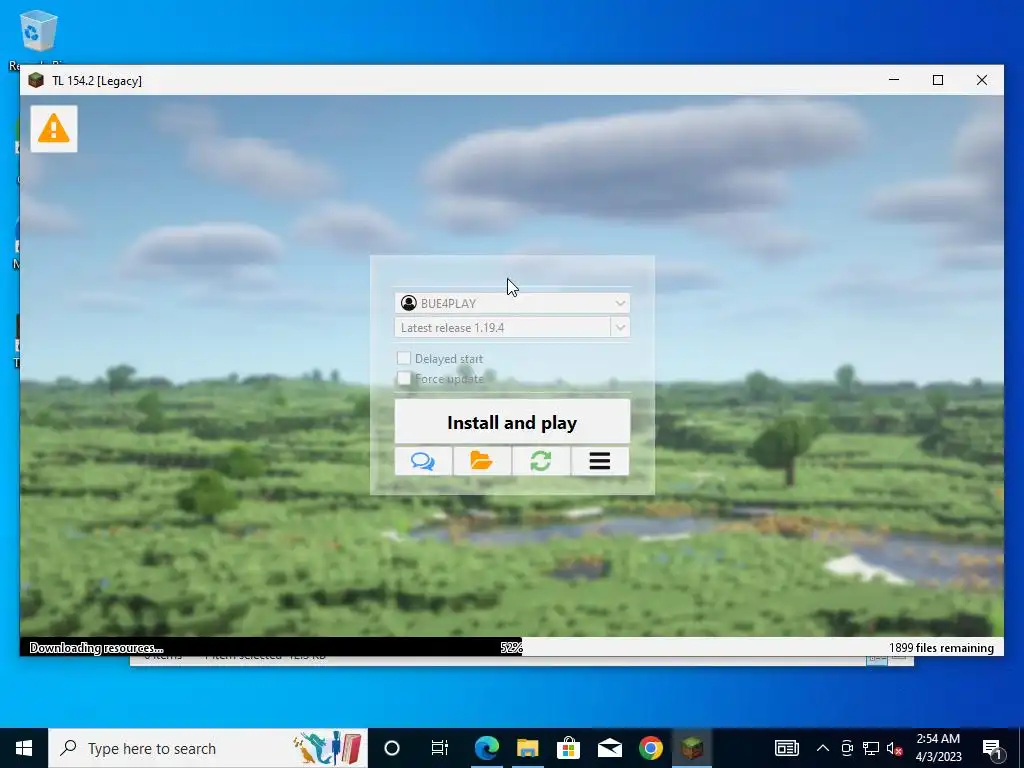Enable the Force update checkbox
This screenshot has width=1024, height=768.
[x=404, y=378]
